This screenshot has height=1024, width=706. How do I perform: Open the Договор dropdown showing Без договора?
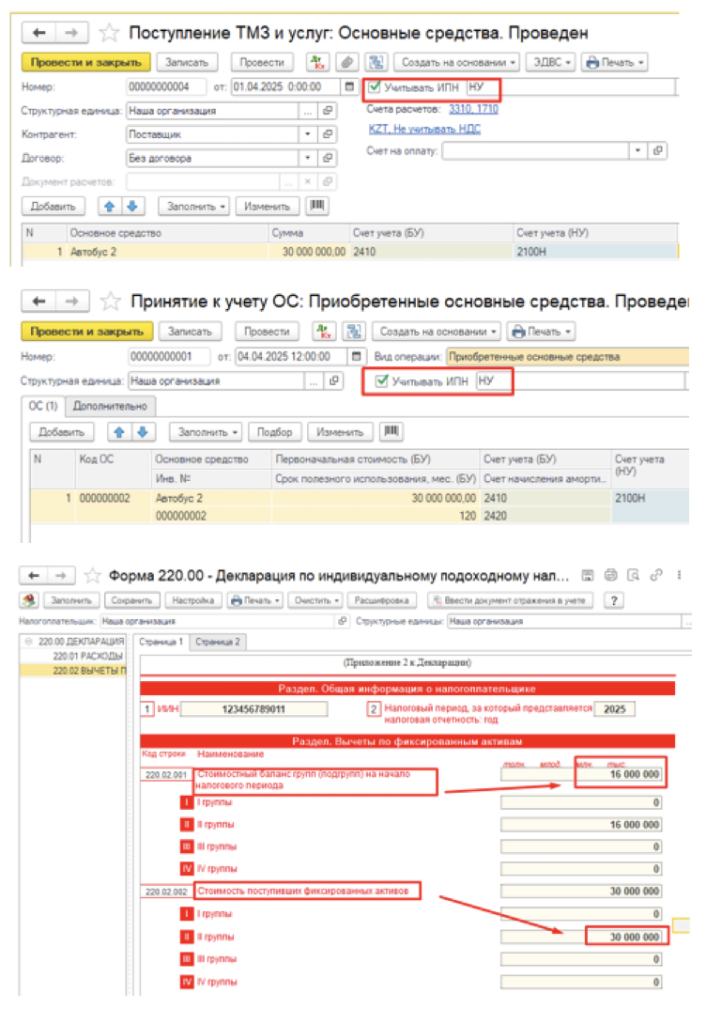click(306, 158)
